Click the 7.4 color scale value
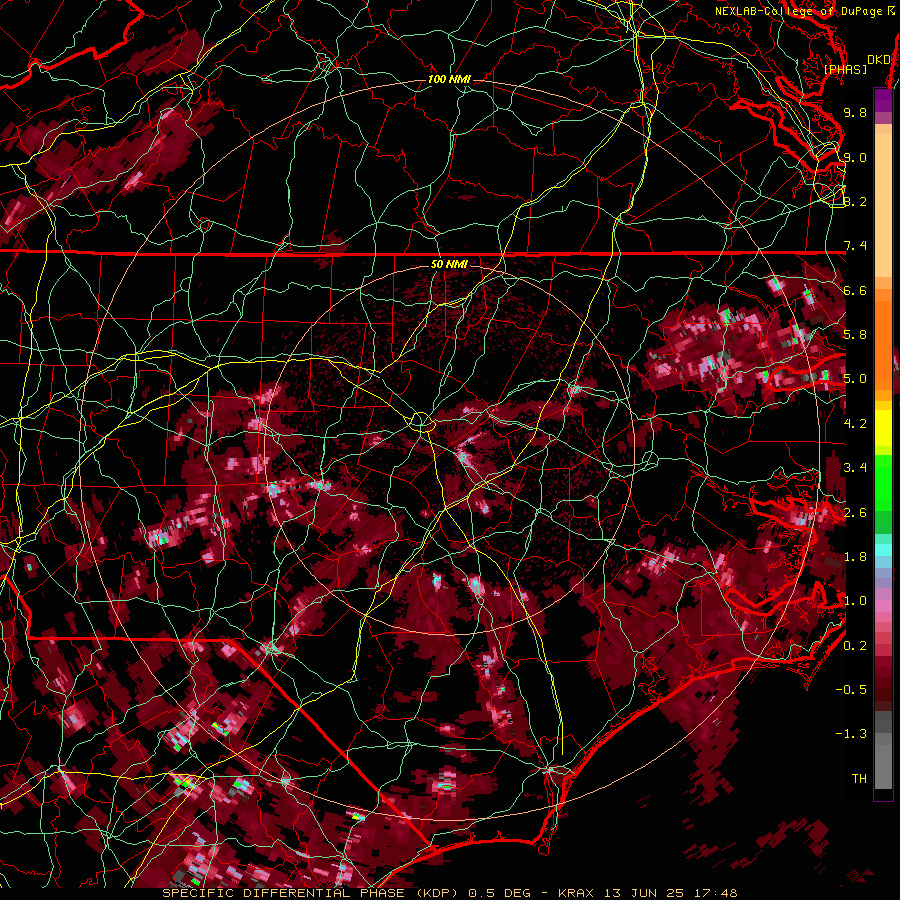 [x=855, y=246]
